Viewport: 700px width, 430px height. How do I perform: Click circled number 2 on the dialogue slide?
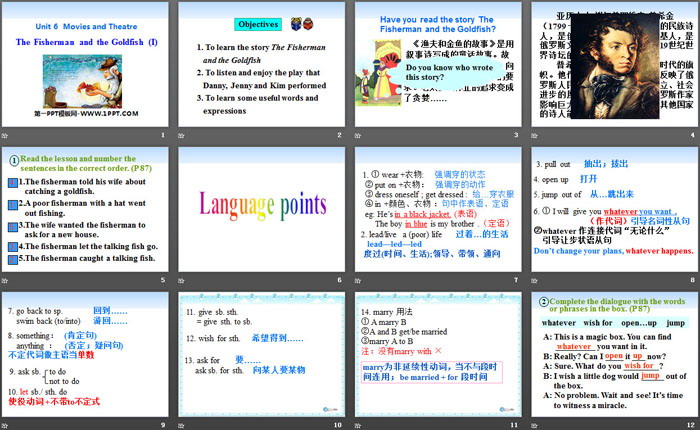point(543,302)
